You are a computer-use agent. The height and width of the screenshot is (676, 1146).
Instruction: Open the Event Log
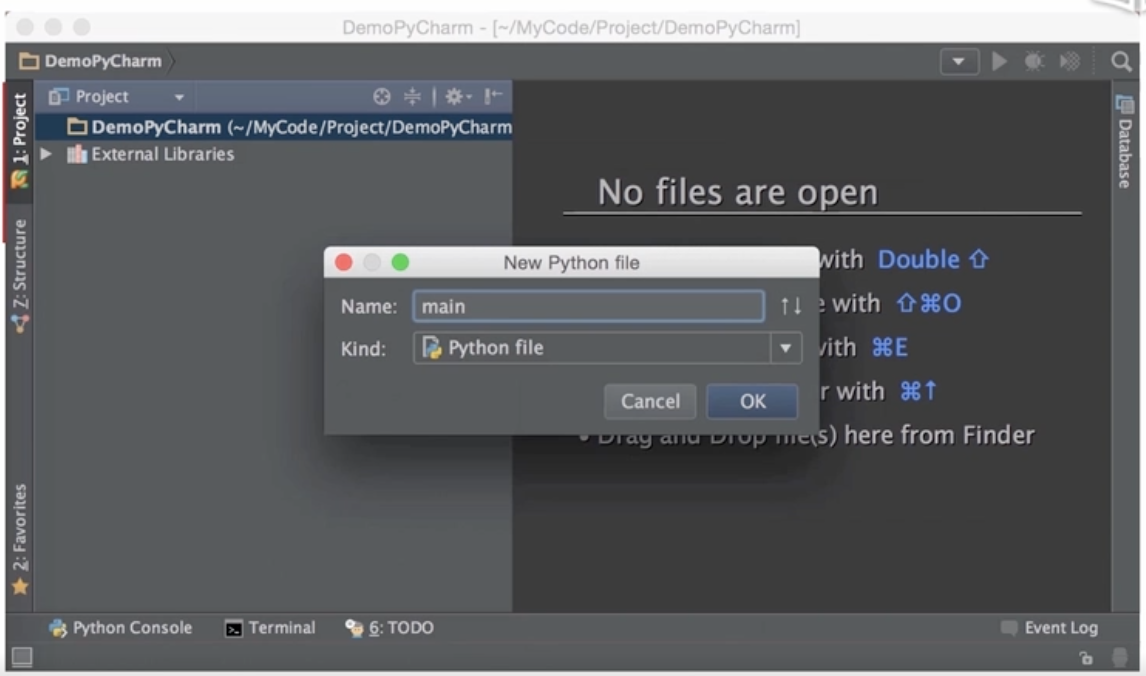[x=1050, y=628]
